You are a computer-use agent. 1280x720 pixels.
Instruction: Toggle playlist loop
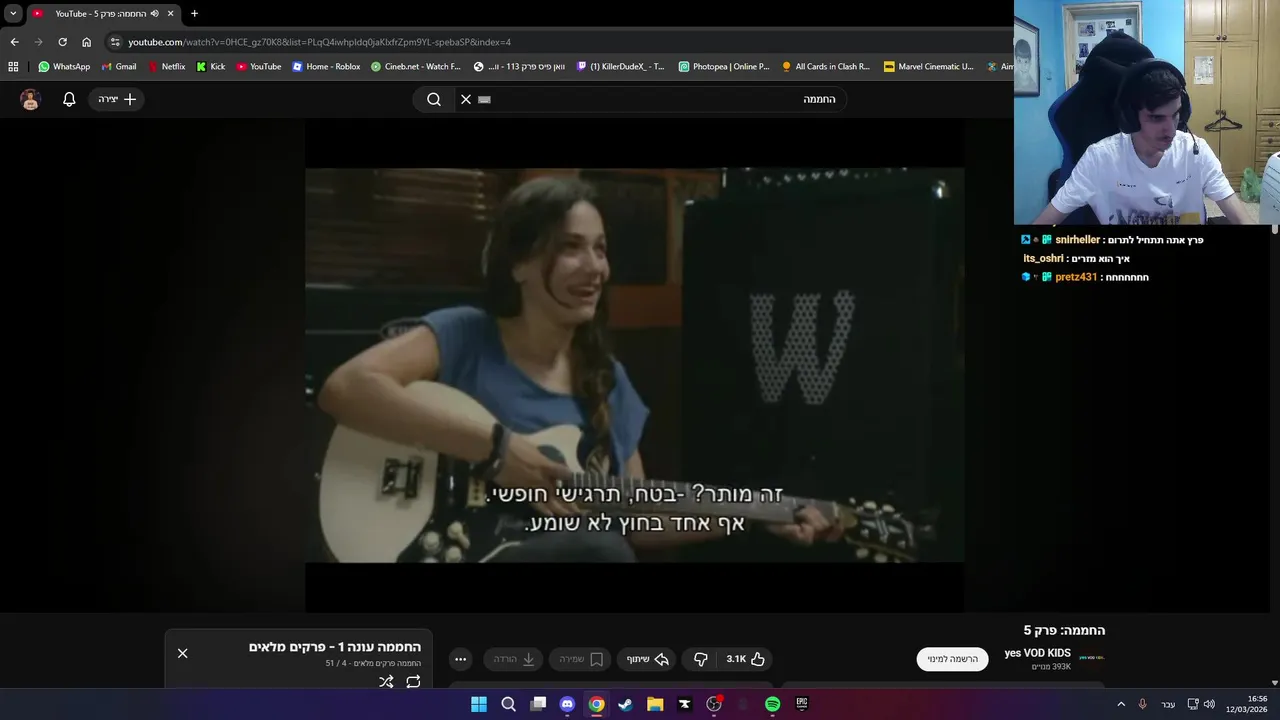(413, 682)
